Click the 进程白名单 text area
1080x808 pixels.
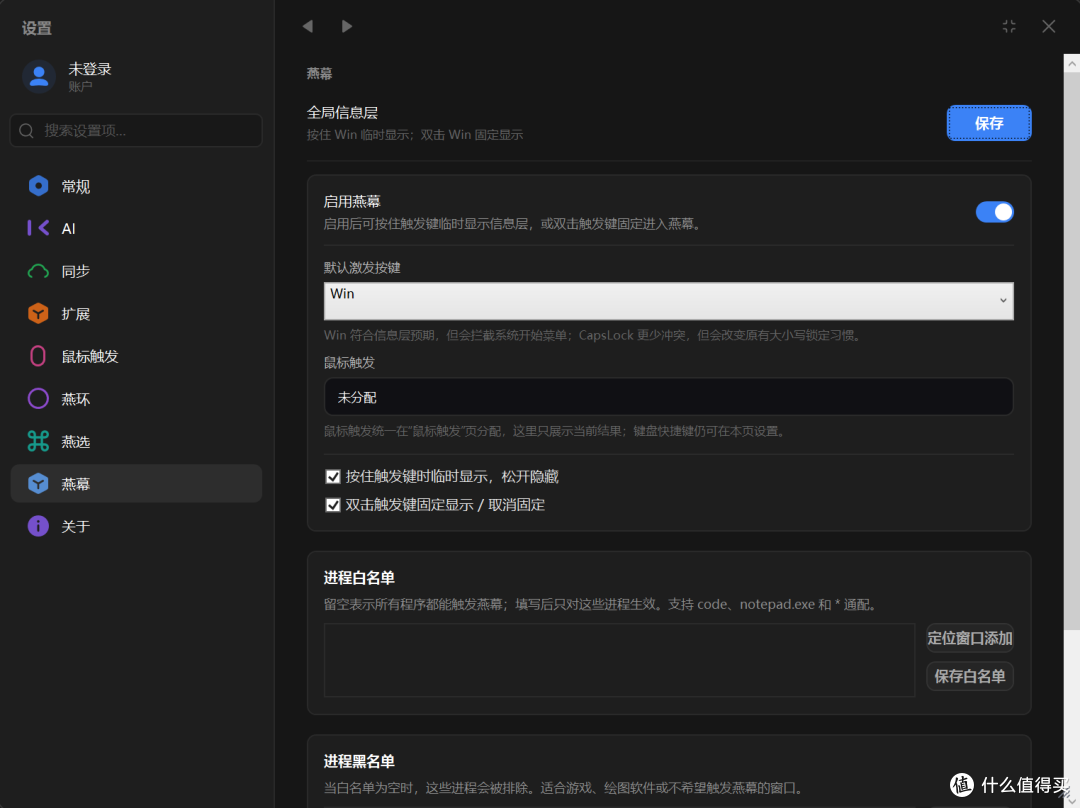click(x=619, y=660)
